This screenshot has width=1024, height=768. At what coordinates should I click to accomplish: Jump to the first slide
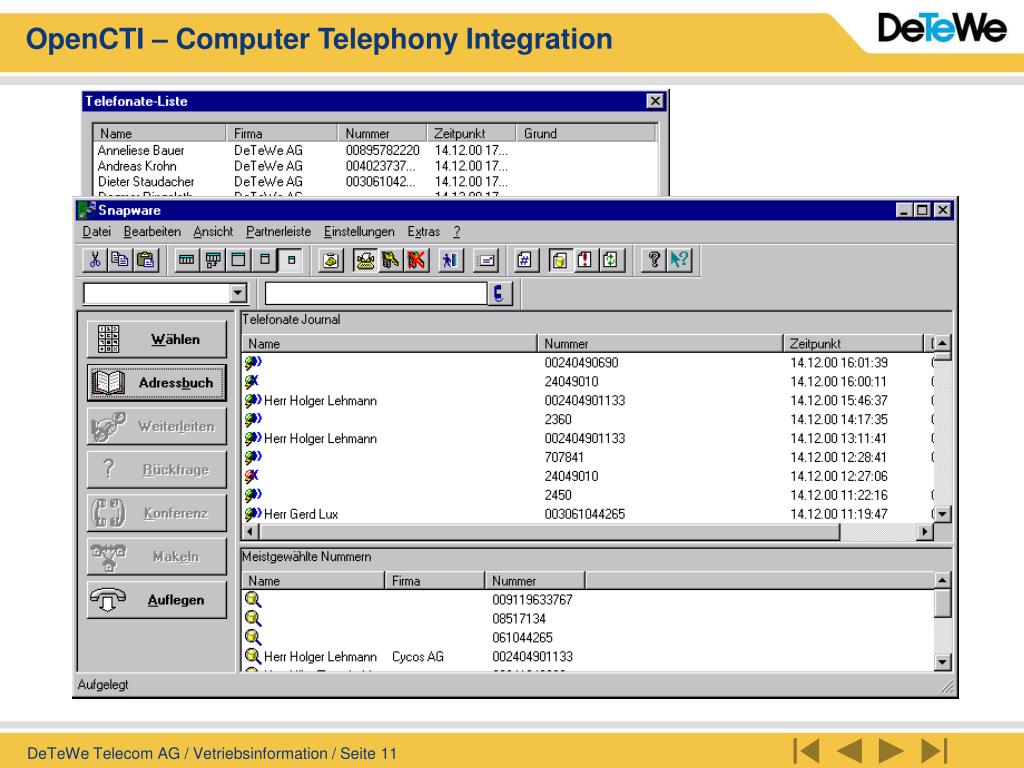[x=807, y=751]
